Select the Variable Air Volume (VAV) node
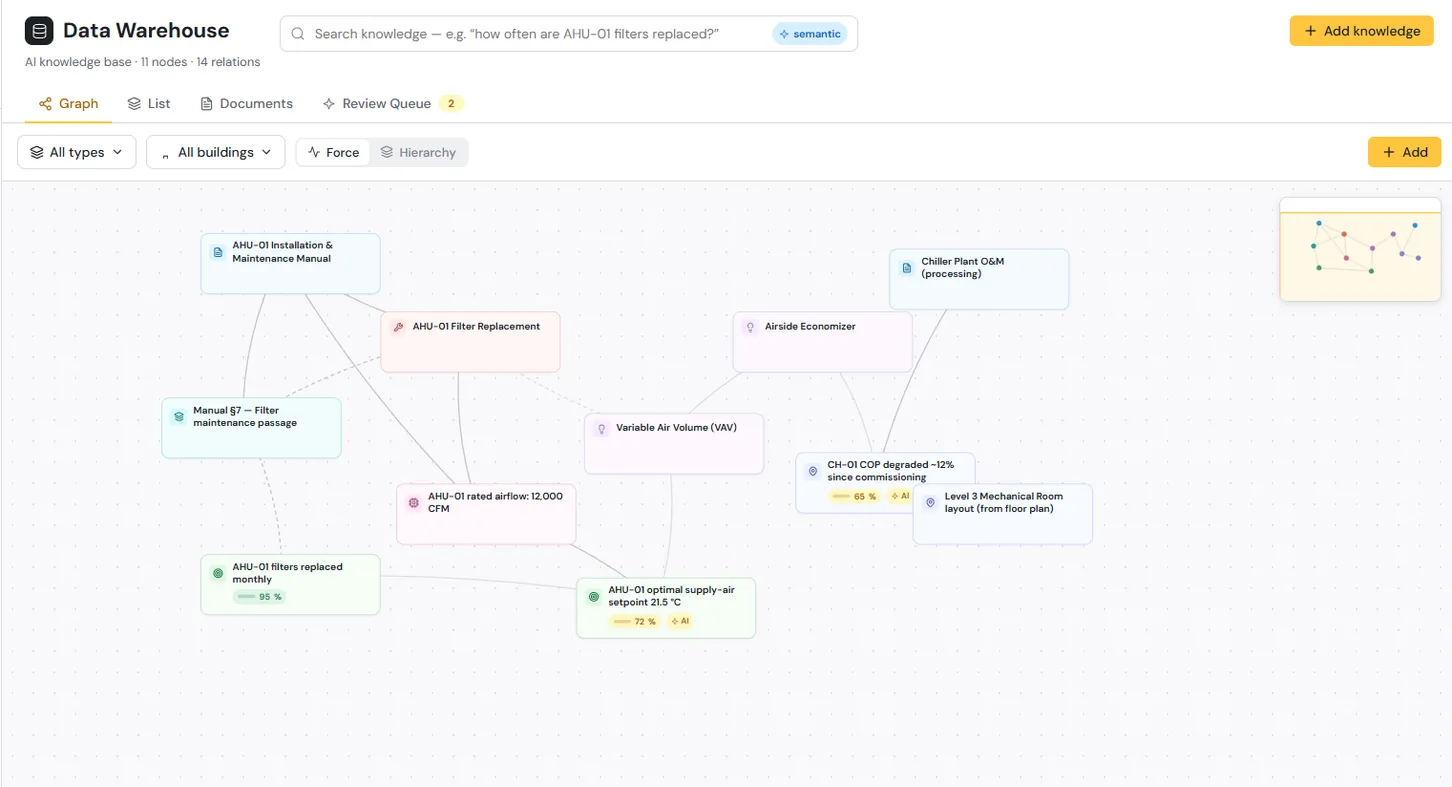The height and width of the screenshot is (787, 1452). (x=674, y=443)
